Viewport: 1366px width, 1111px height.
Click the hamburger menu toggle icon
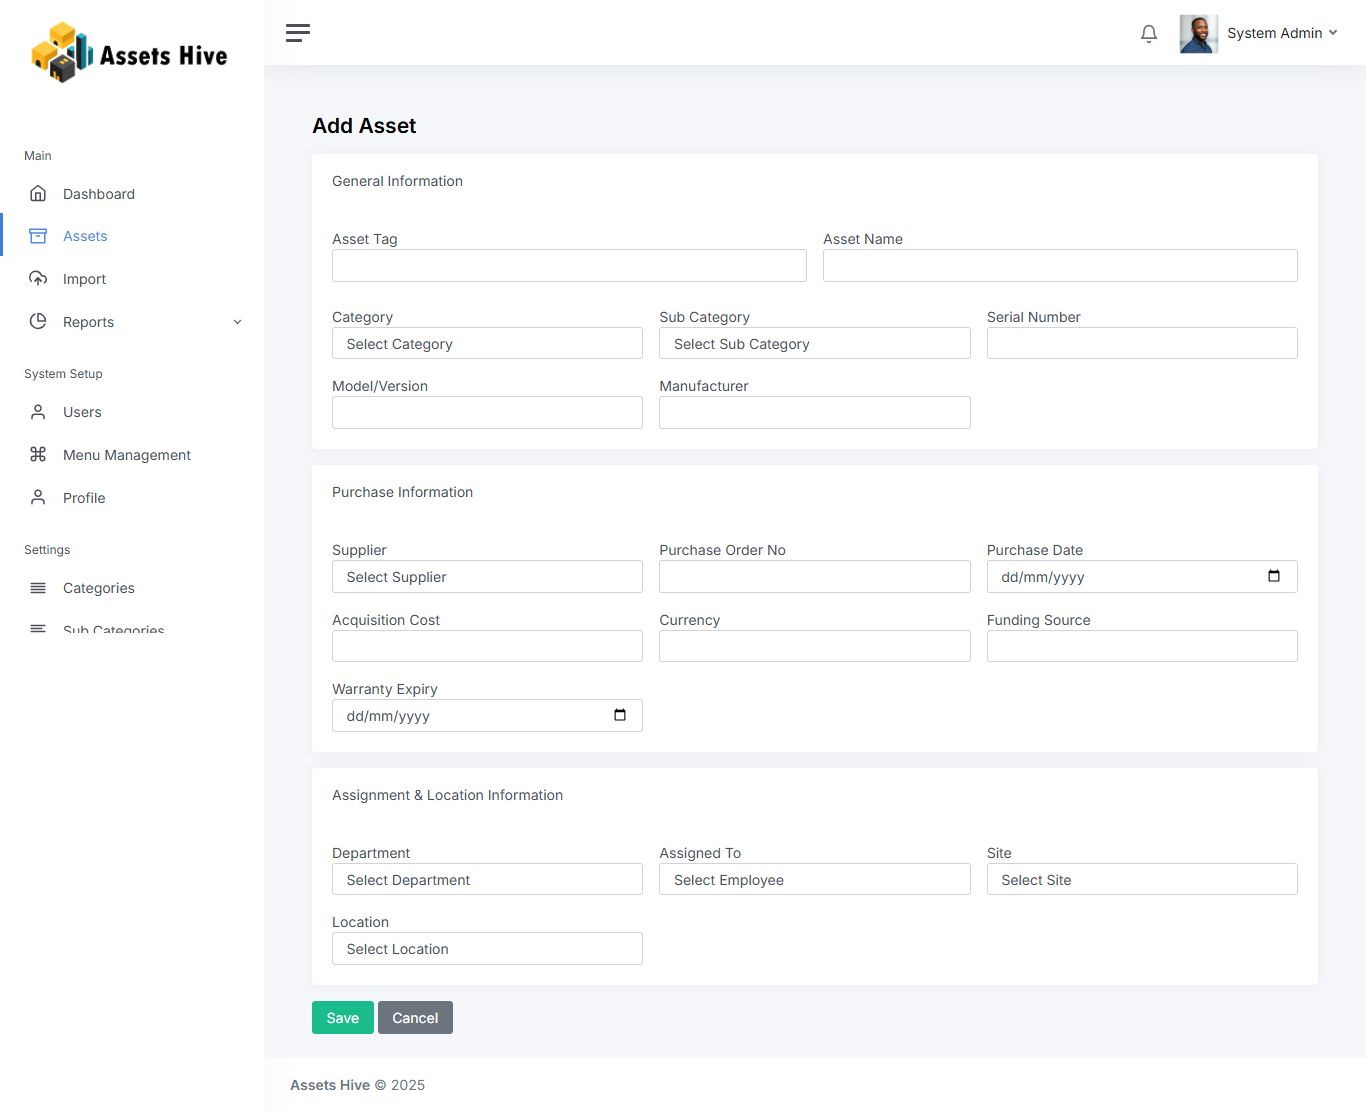pyautogui.click(x=297, y=33)
